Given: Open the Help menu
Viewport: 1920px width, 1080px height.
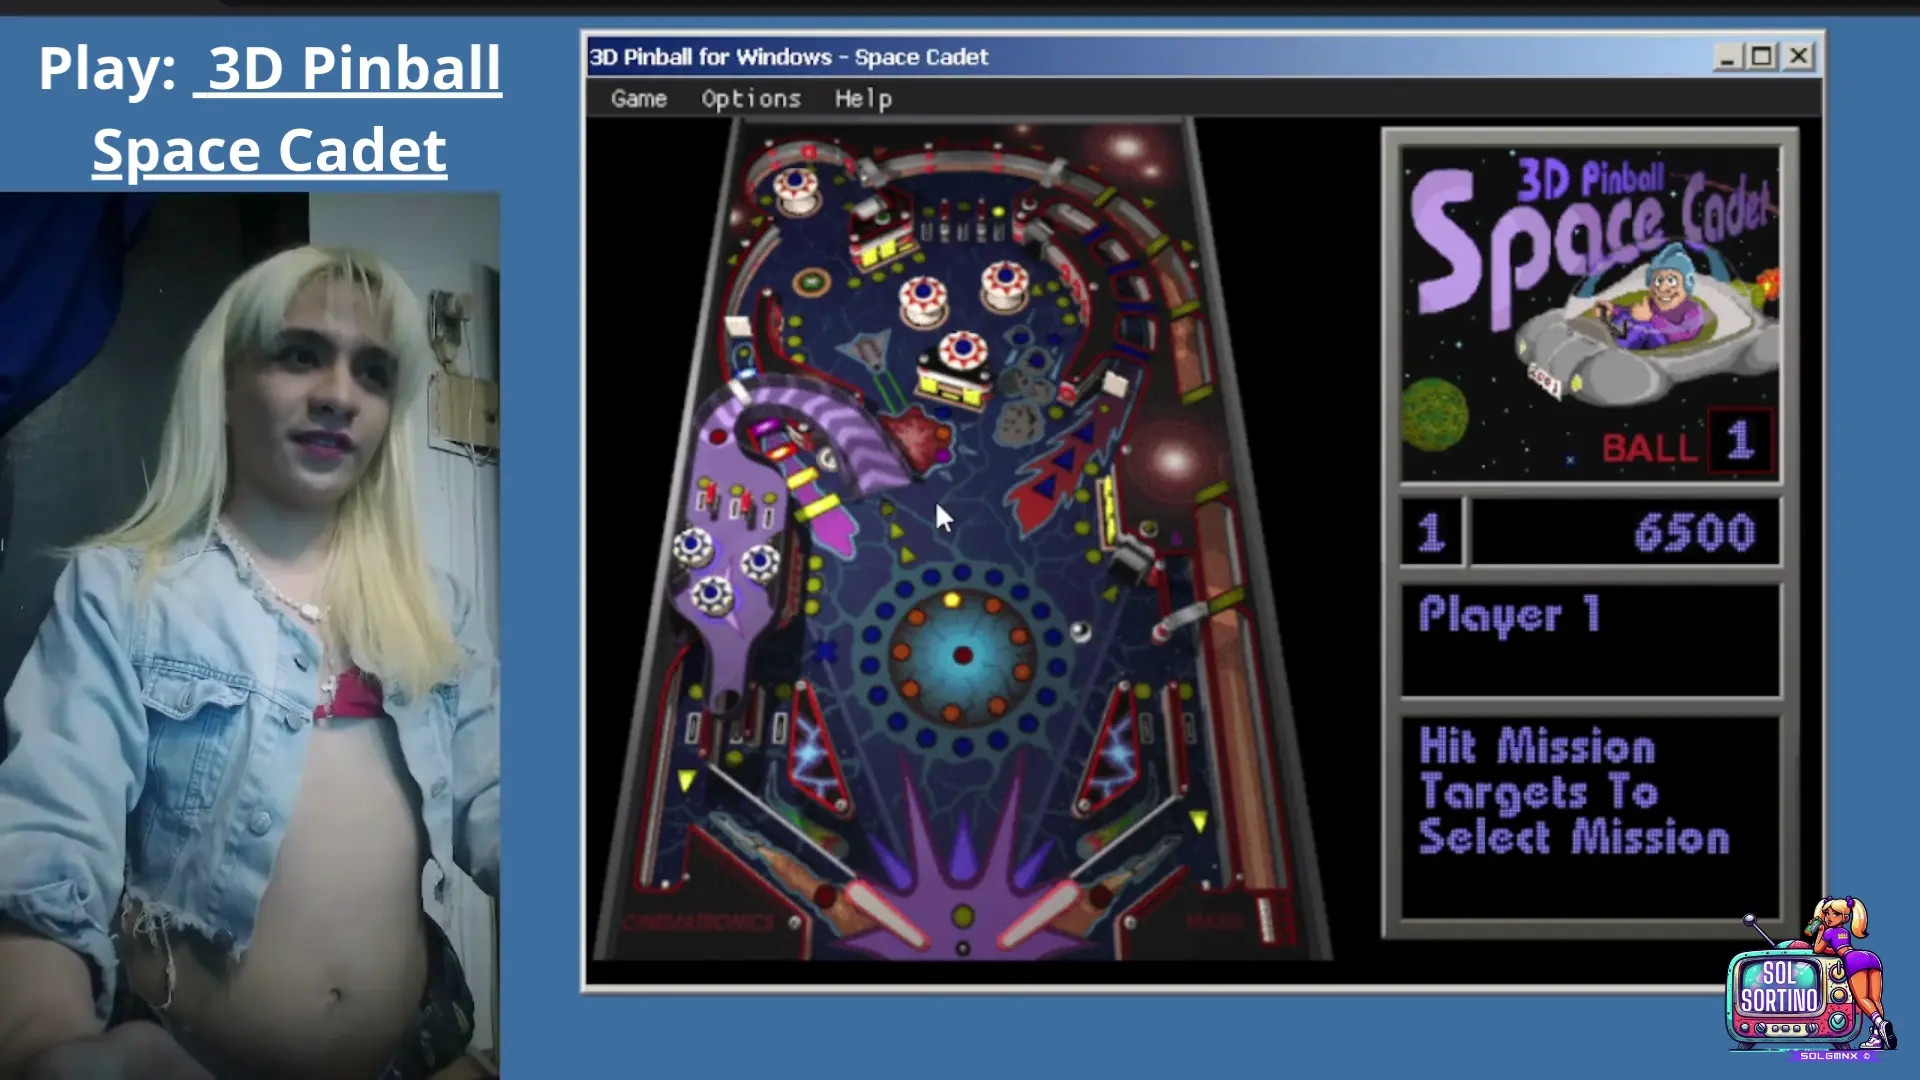Looking at the screenshot, I should point(863,99).
